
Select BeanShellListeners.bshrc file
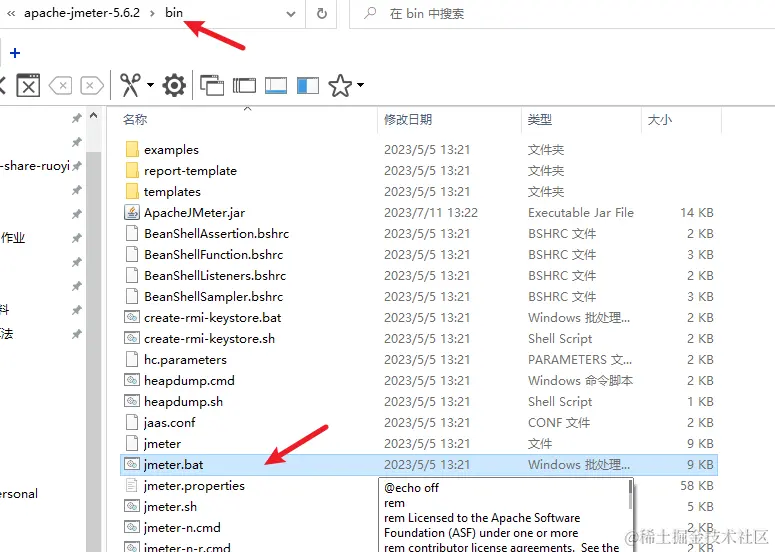point(215,276)
